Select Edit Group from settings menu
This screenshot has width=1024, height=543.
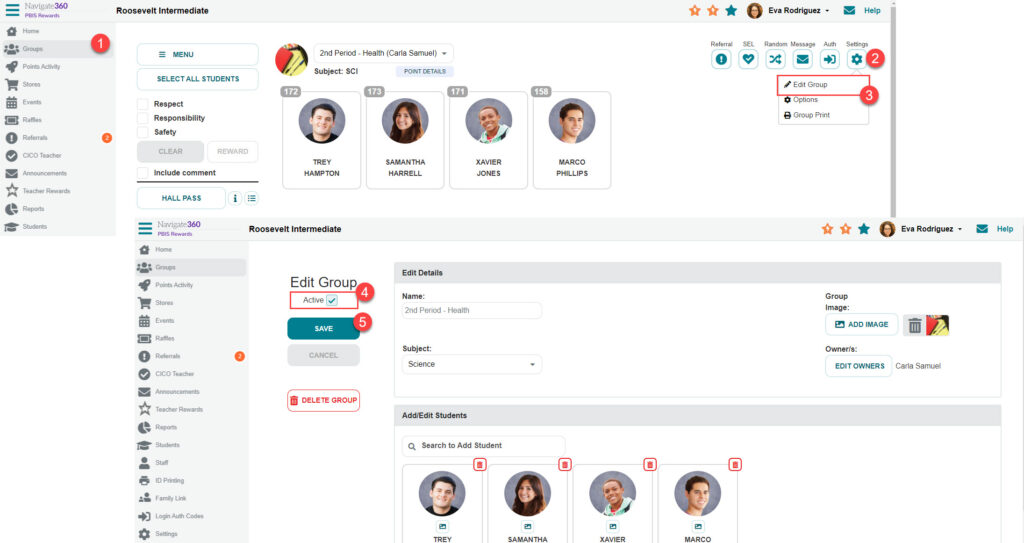[x=810, y=85]
